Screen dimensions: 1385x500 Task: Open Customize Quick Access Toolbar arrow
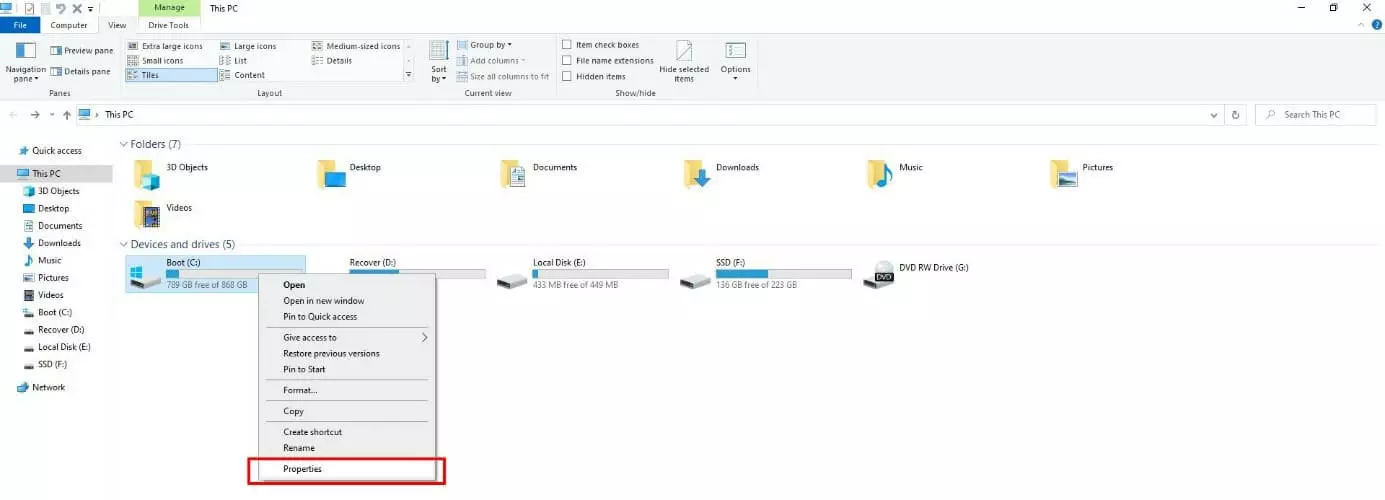(90, 8)
